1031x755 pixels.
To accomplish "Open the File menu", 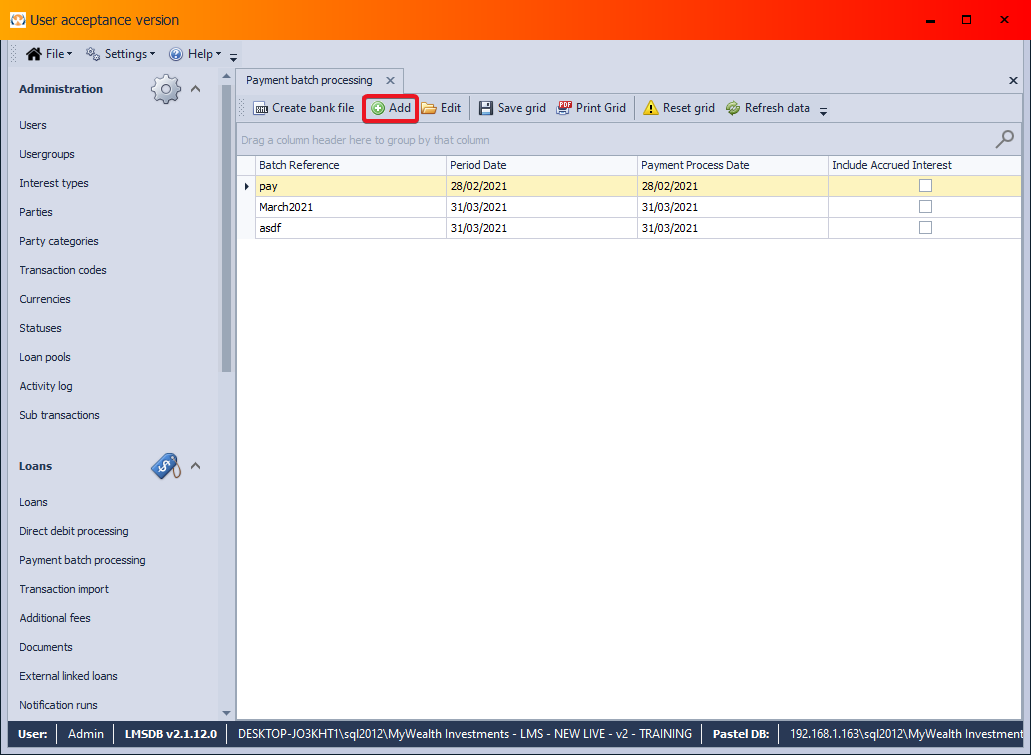I will (49, 54).
